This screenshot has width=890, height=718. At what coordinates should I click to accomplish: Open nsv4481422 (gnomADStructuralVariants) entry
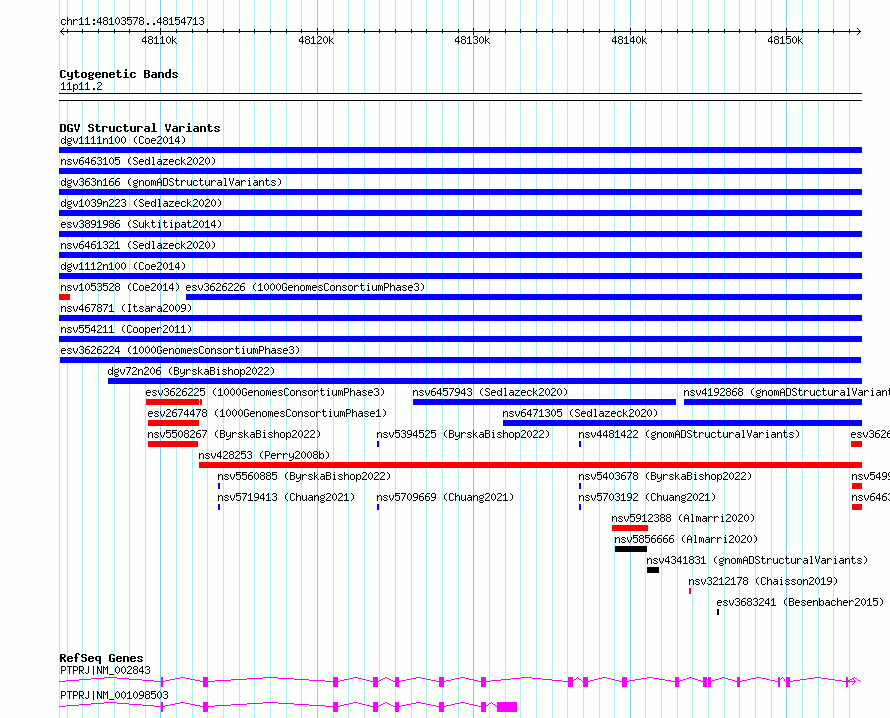click(x=689, y=434)
